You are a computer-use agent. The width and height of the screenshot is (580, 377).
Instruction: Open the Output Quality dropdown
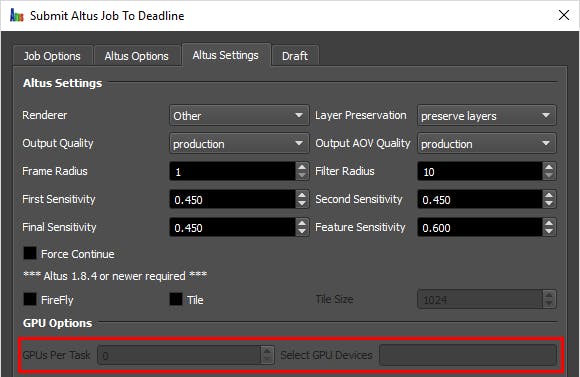click(239, 144)
